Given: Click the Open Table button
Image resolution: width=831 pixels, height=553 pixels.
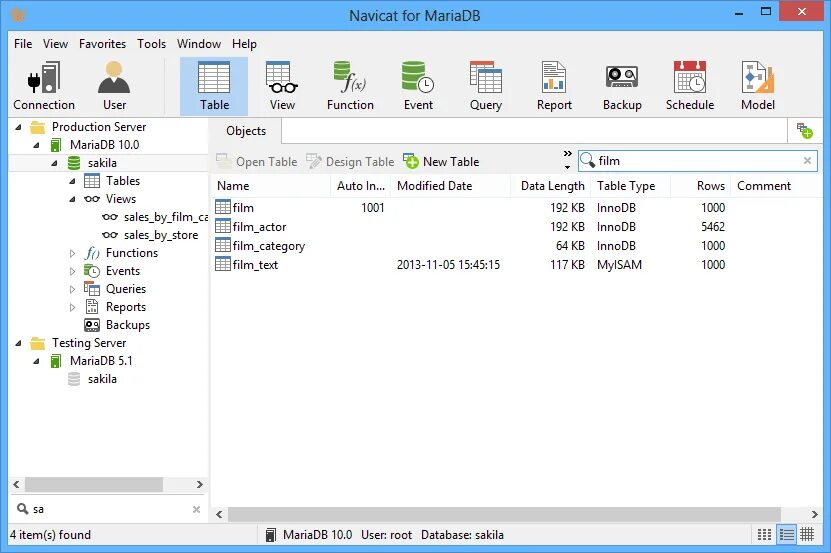Looking at the screenshot, I should point(257,162).
